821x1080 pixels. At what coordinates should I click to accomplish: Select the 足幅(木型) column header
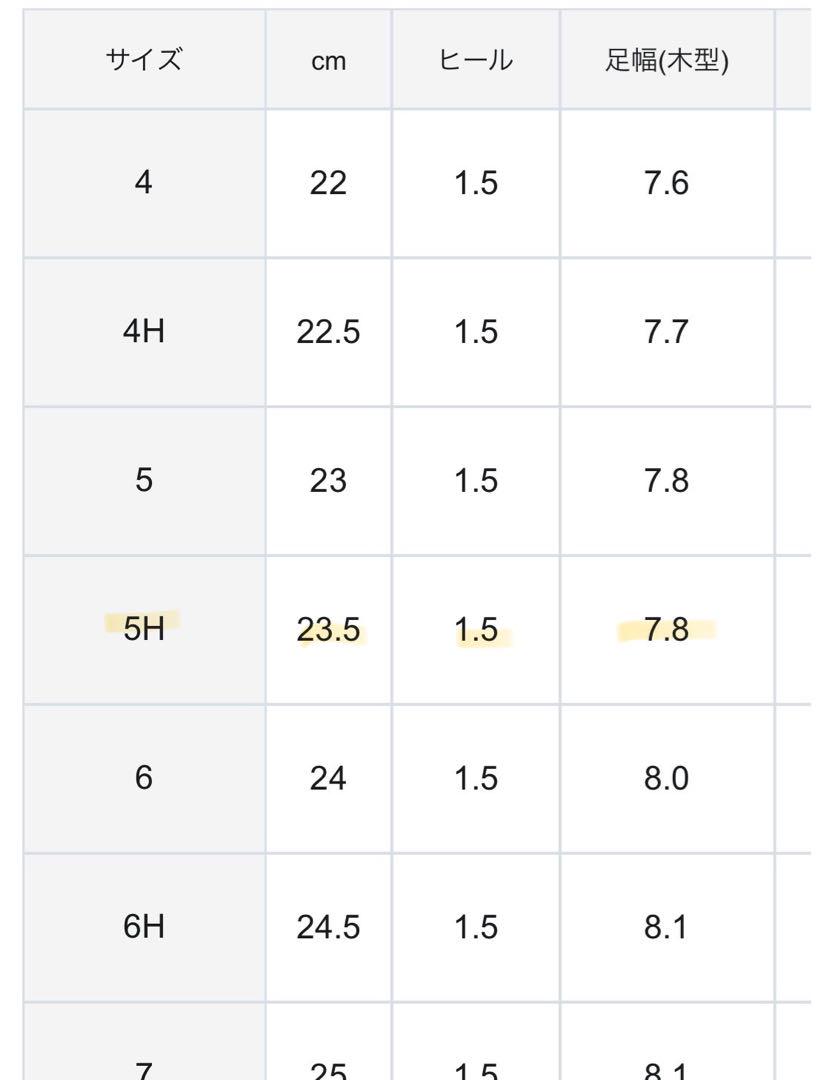[x=667, y=60]
